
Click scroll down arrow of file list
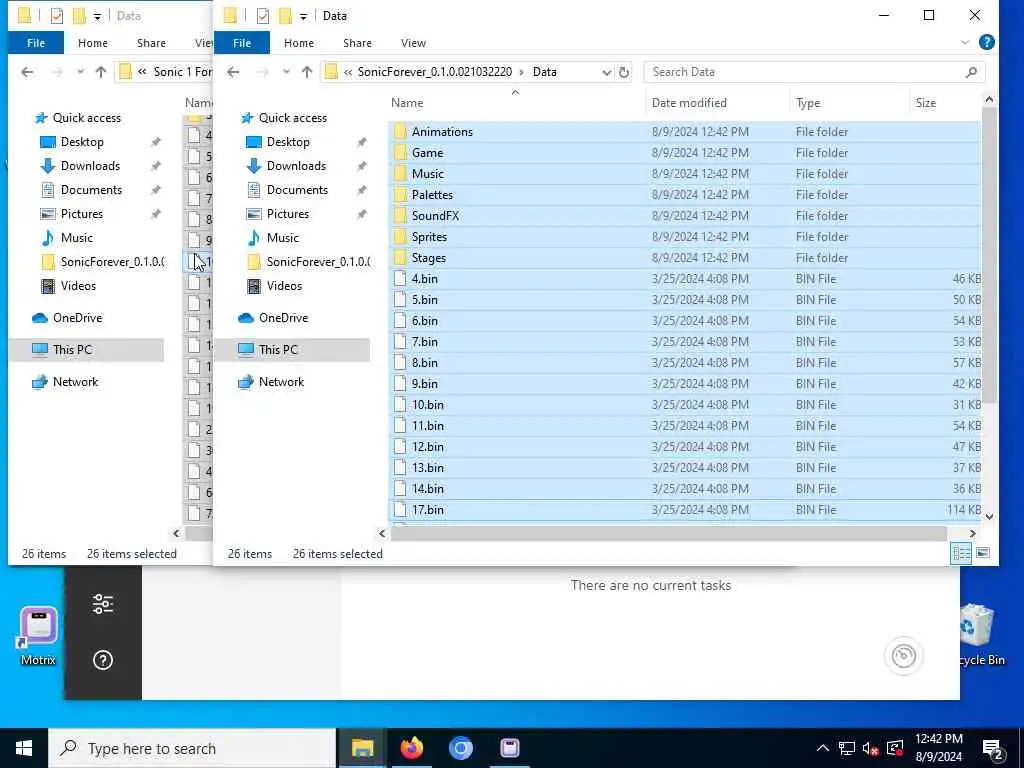click(x=989, y=517)
